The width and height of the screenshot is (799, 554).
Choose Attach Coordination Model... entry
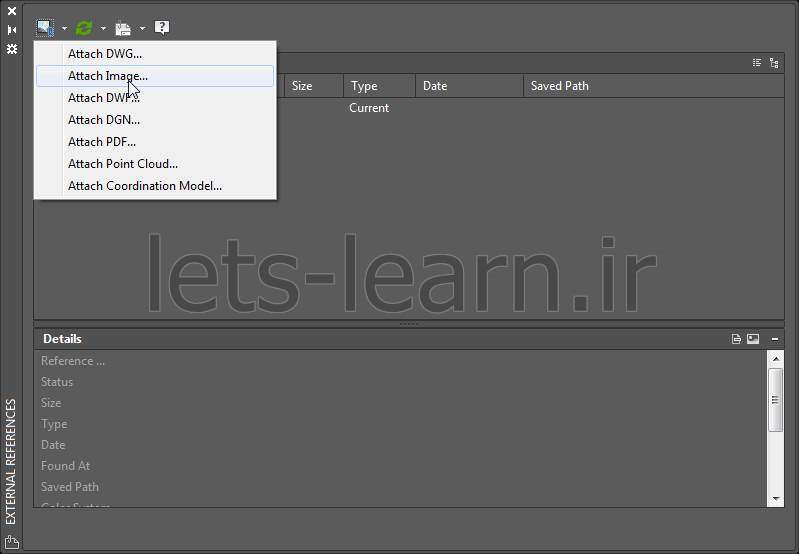pos(155,185)
